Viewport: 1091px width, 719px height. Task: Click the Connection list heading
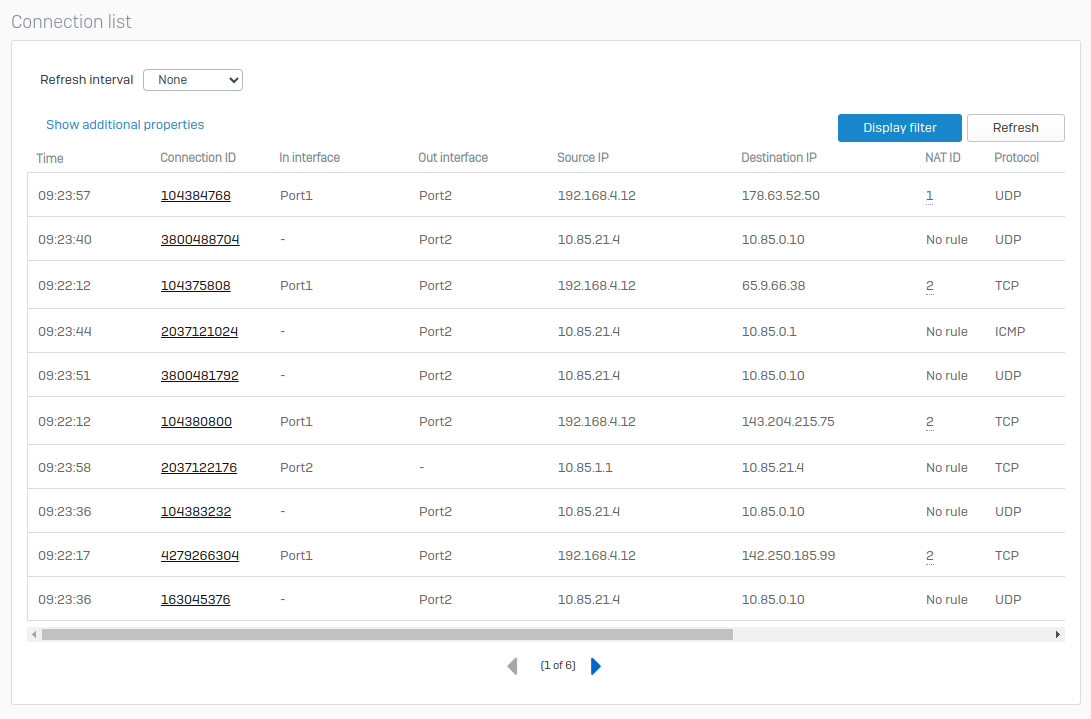pos(71,21)
